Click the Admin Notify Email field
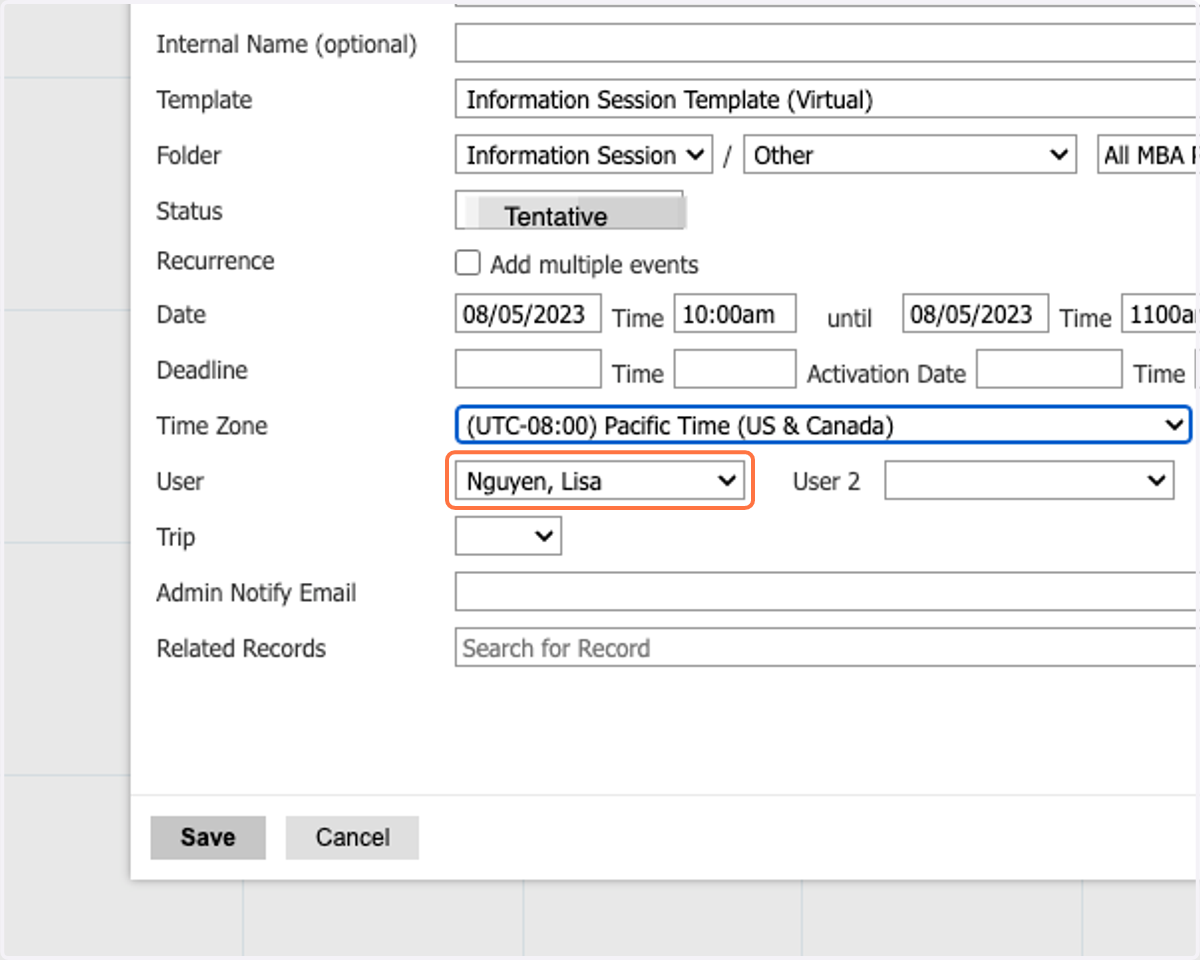The image size is (1200, 960). (x=827, y=592)
